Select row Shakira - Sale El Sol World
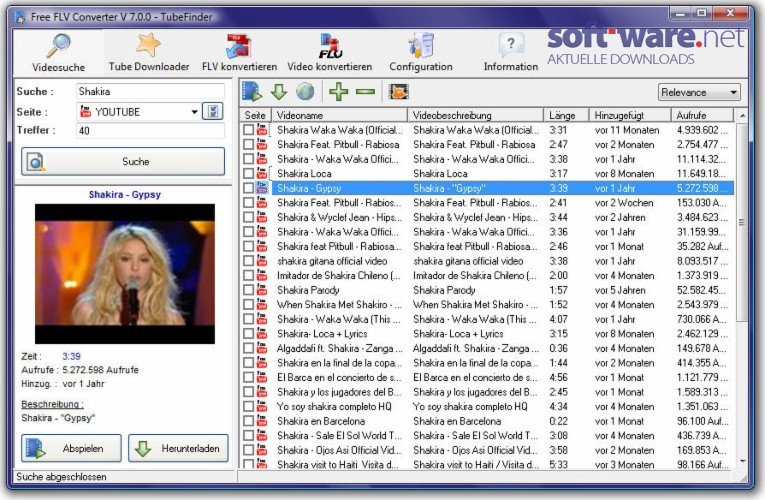 [x=487, y=436]
